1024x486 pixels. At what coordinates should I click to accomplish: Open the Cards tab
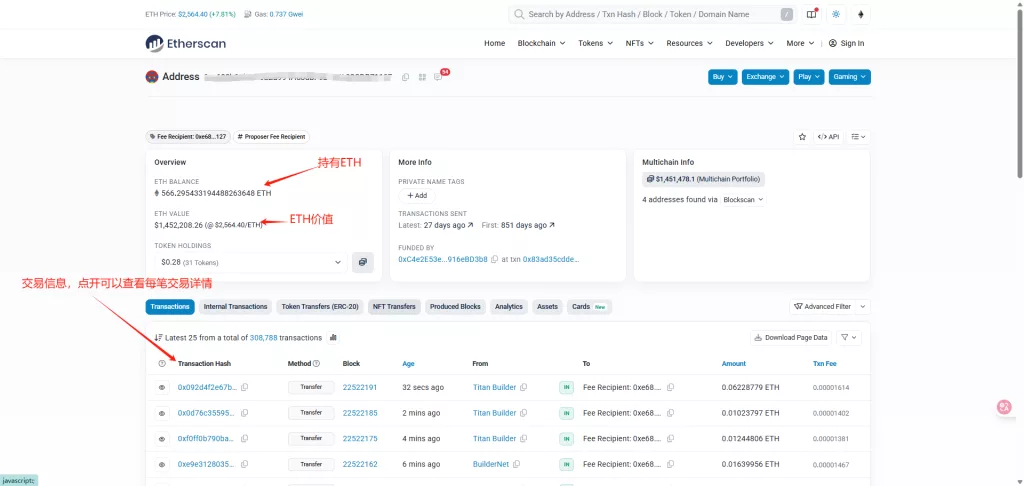(x=589, y=306)
